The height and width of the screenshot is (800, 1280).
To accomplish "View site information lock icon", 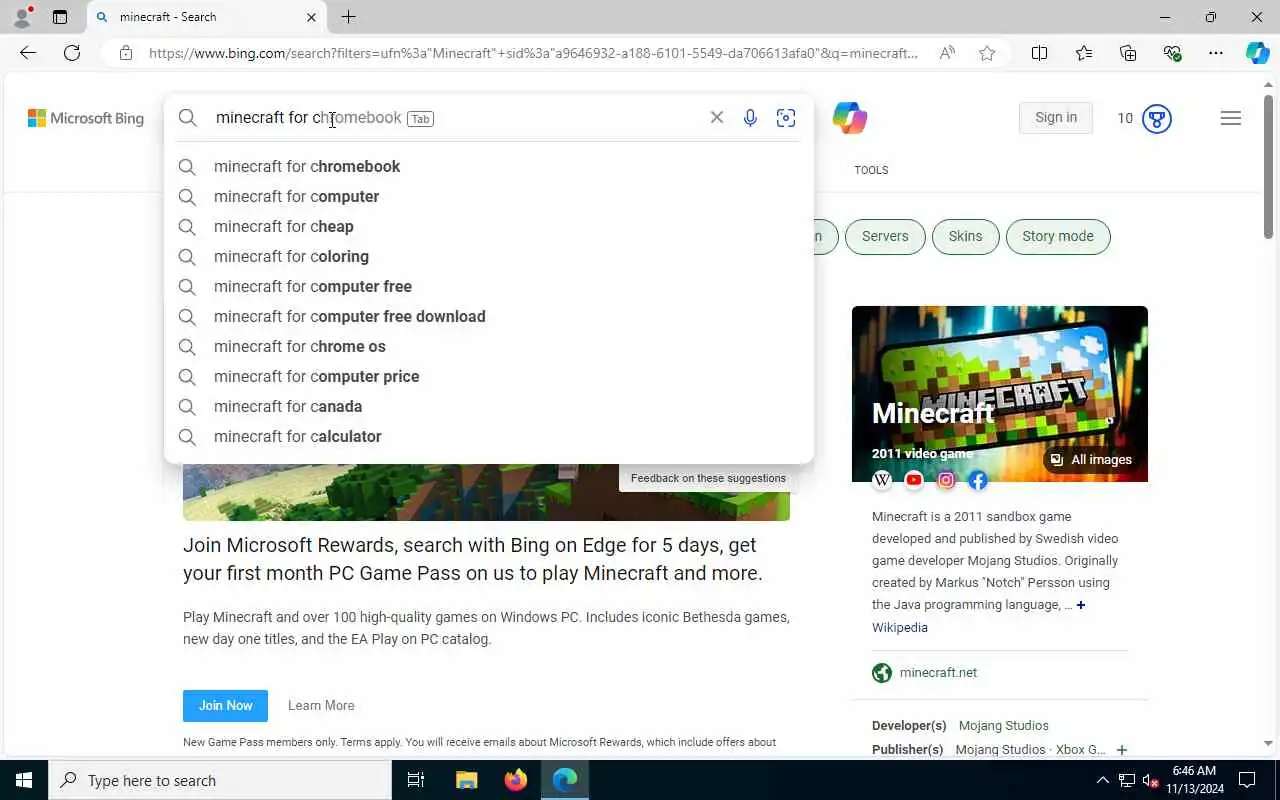I will coord(126,53).
